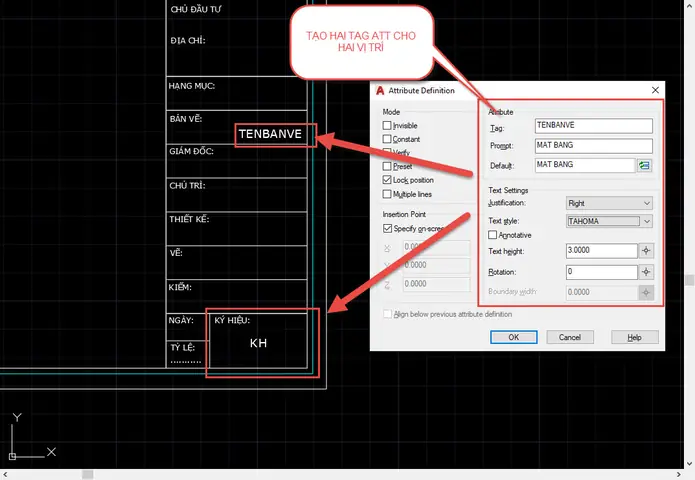
Task: Click the vertical scrollbar down arrow
Action: (x=689, y=464)
